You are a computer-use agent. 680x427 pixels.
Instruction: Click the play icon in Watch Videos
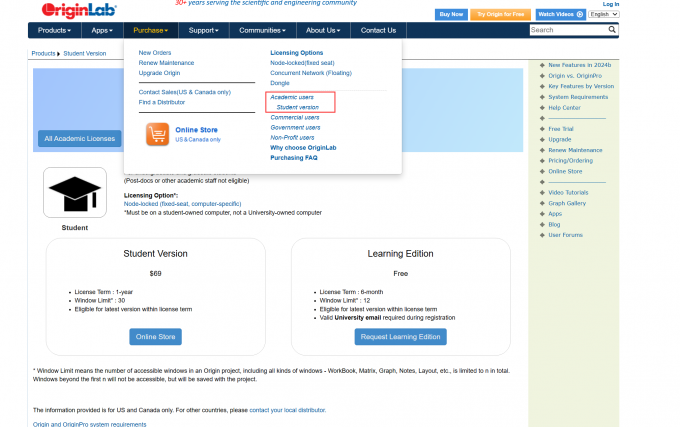580,14
